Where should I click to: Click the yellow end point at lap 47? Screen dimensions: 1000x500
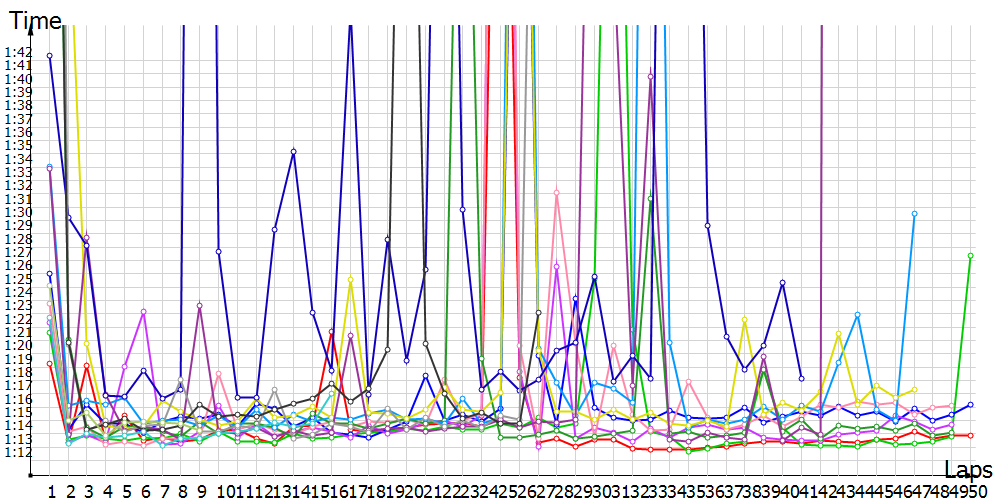coord(914,389)
